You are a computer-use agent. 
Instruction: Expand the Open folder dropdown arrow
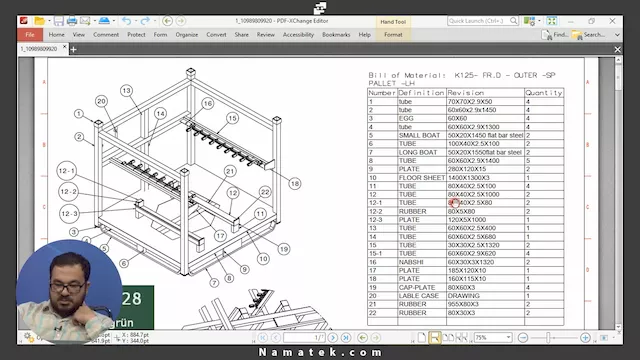click(x=49, y=21)
